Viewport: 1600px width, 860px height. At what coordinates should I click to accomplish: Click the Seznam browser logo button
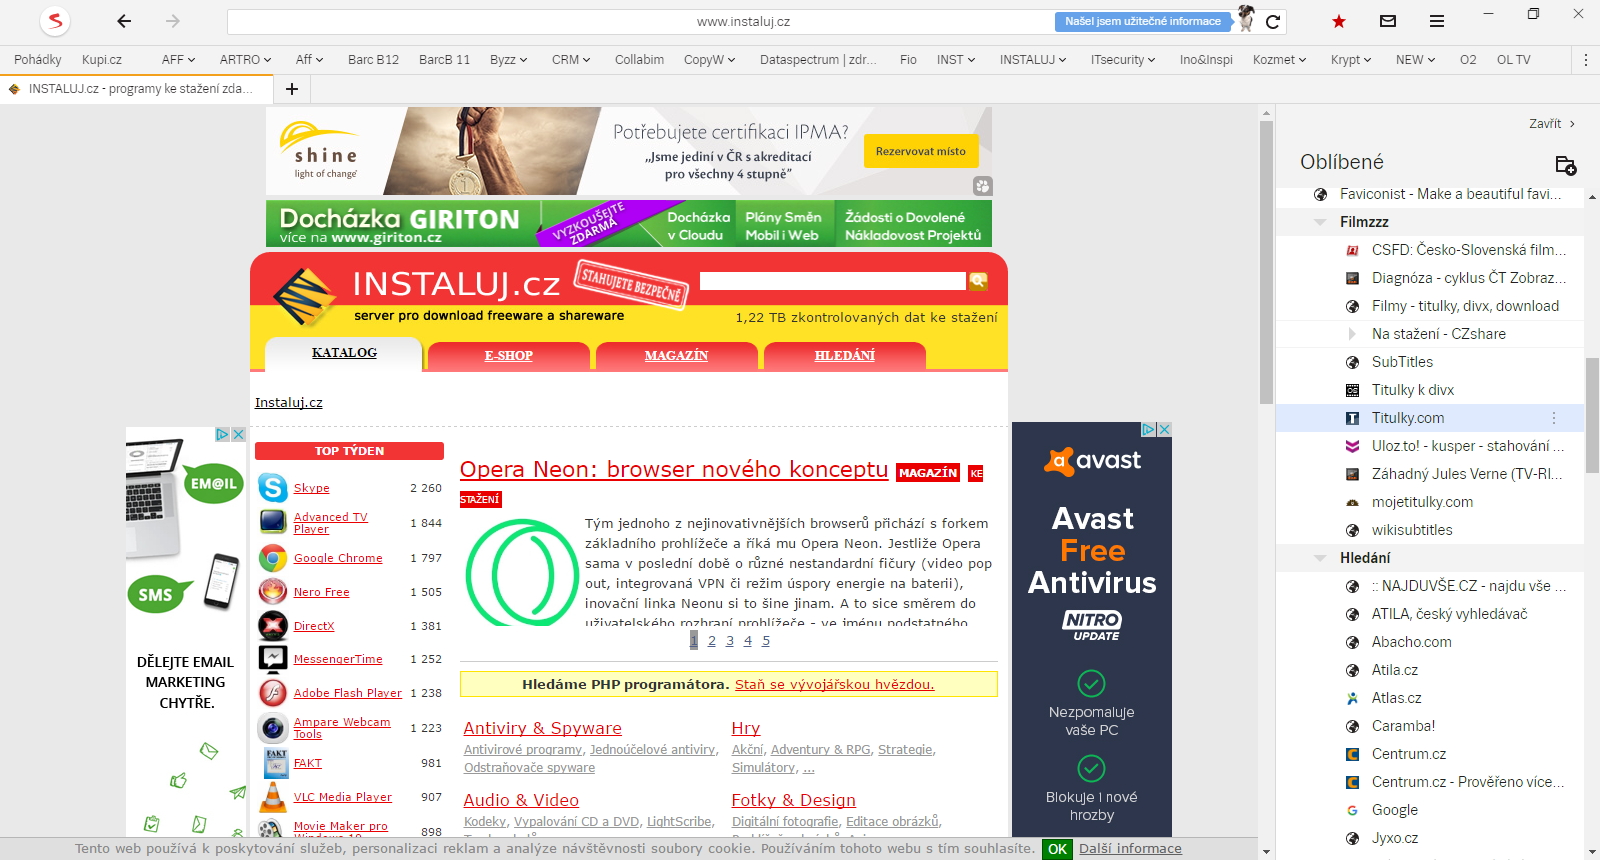pyautogui.click(x=55, y=21)
